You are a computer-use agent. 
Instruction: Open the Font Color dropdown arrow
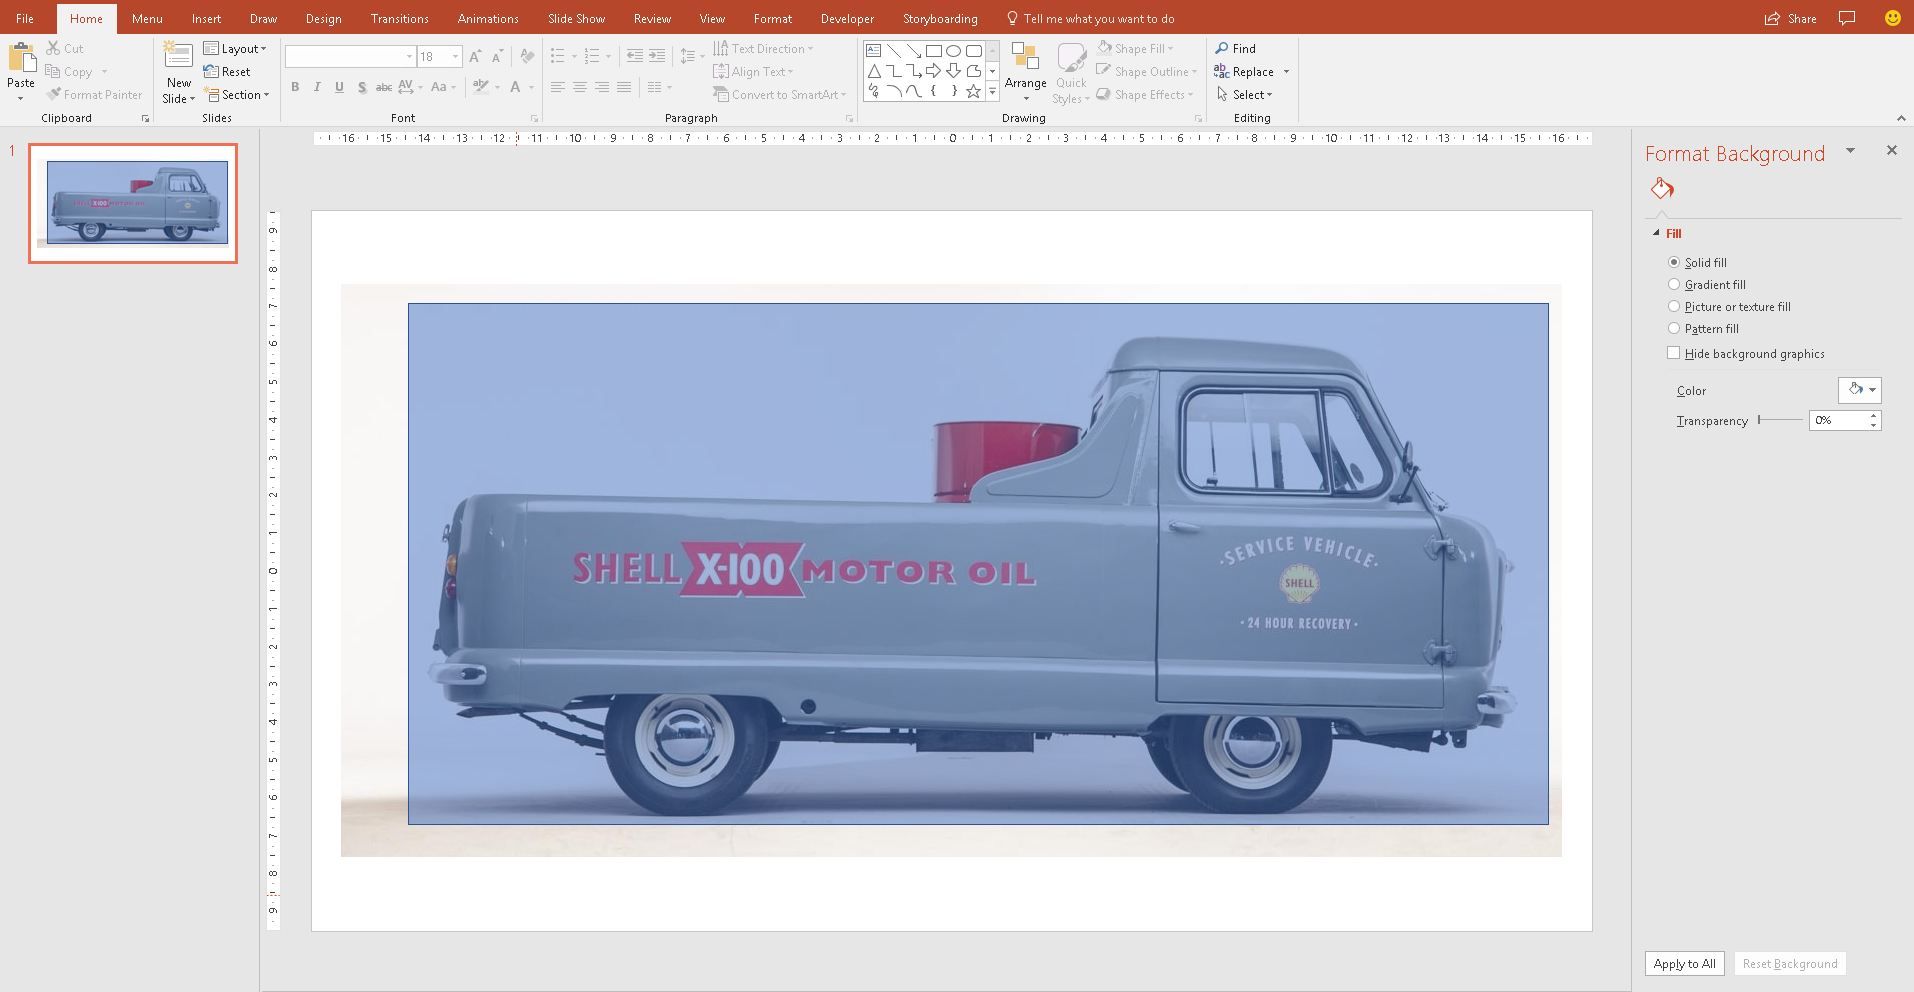[x=531, y=87]
